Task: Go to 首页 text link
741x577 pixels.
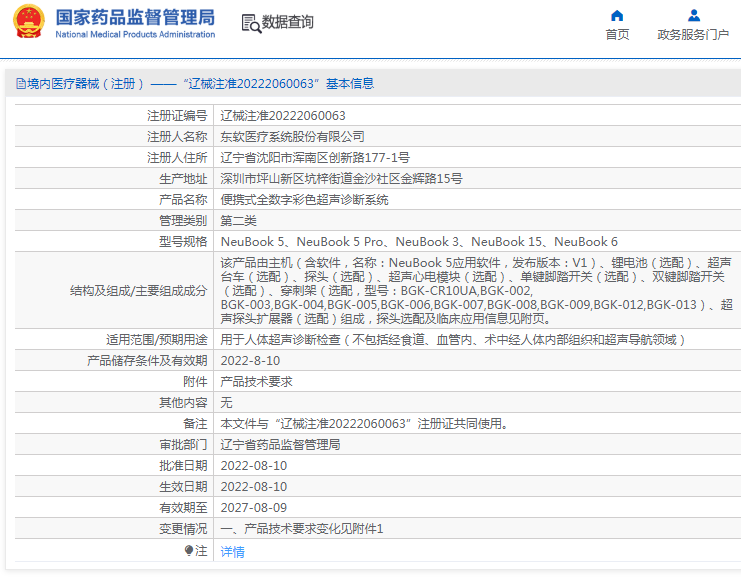Action: point(617,34)
